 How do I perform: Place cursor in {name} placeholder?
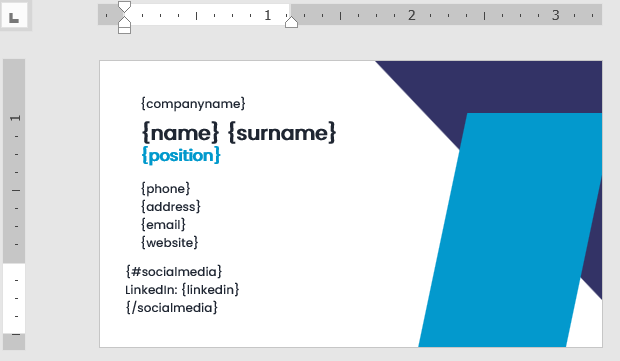180,132
